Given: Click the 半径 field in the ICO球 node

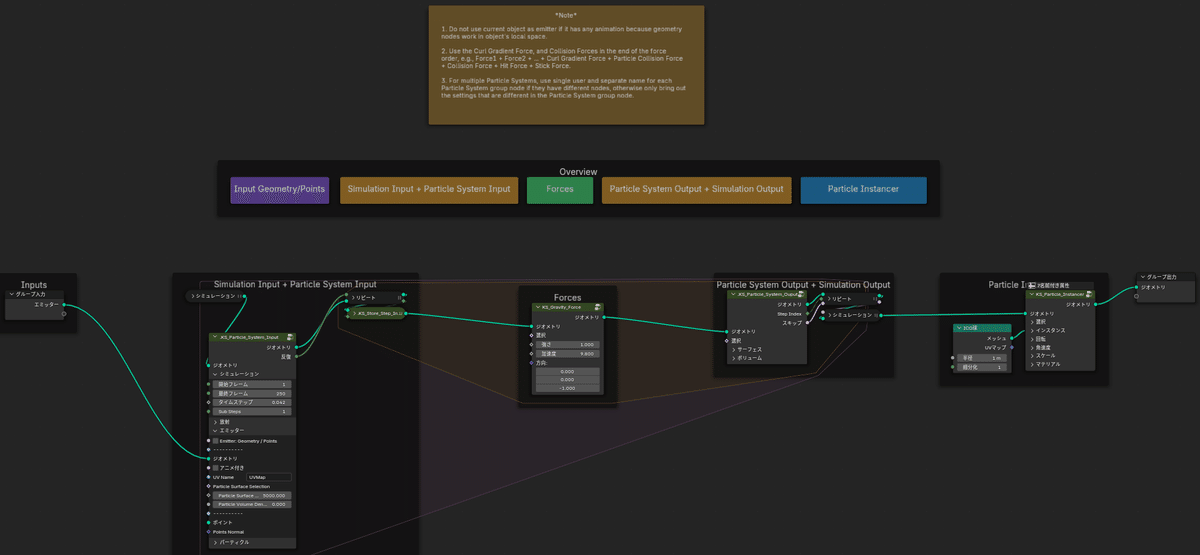Looking at the screenshot, I should click(x=982, y=357).
